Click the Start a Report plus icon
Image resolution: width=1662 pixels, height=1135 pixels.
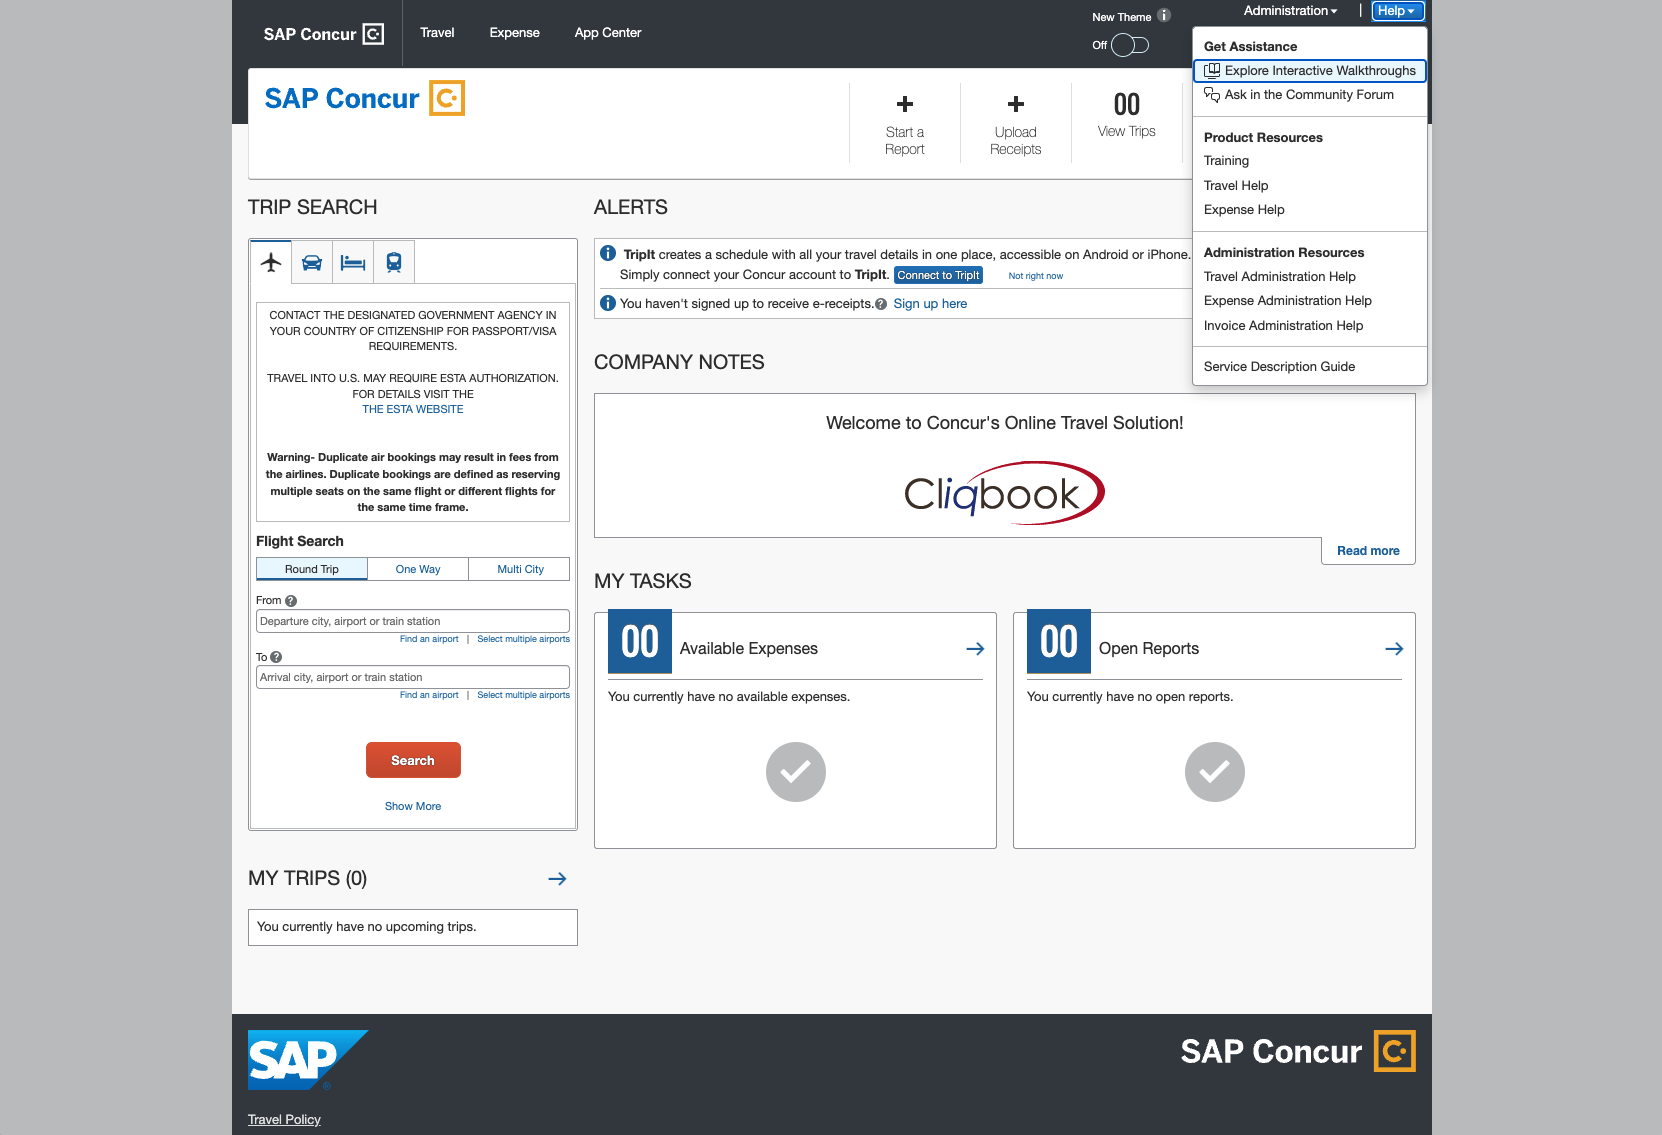click(905, 105)
